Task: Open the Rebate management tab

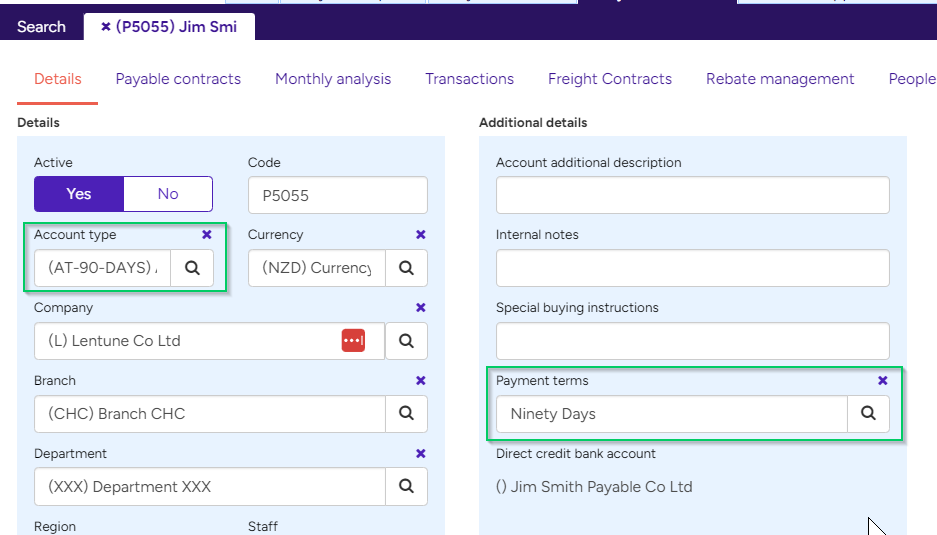Action: [x=780, y=79]
